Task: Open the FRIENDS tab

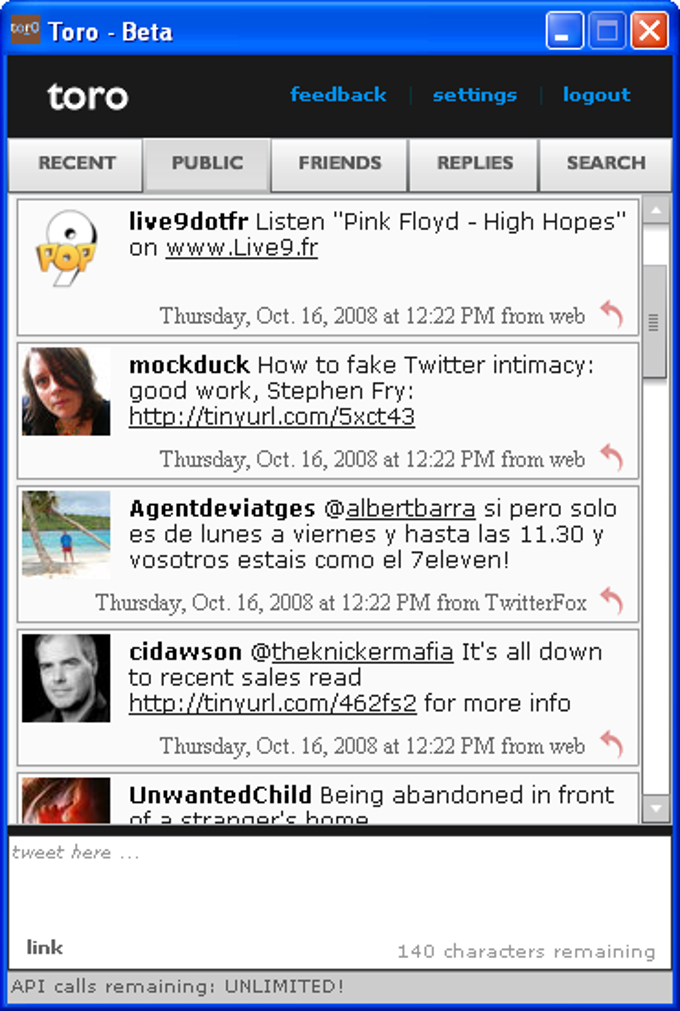Action: (340, 164)
